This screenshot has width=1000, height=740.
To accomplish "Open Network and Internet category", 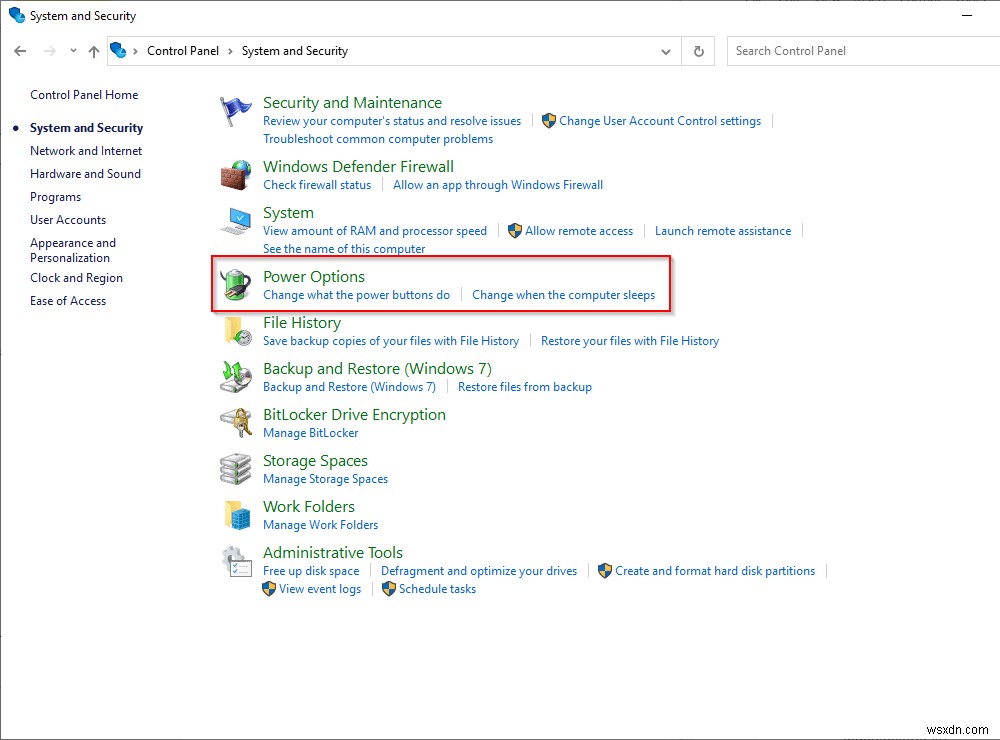I will pyautogui.click(x=86, y=151).
